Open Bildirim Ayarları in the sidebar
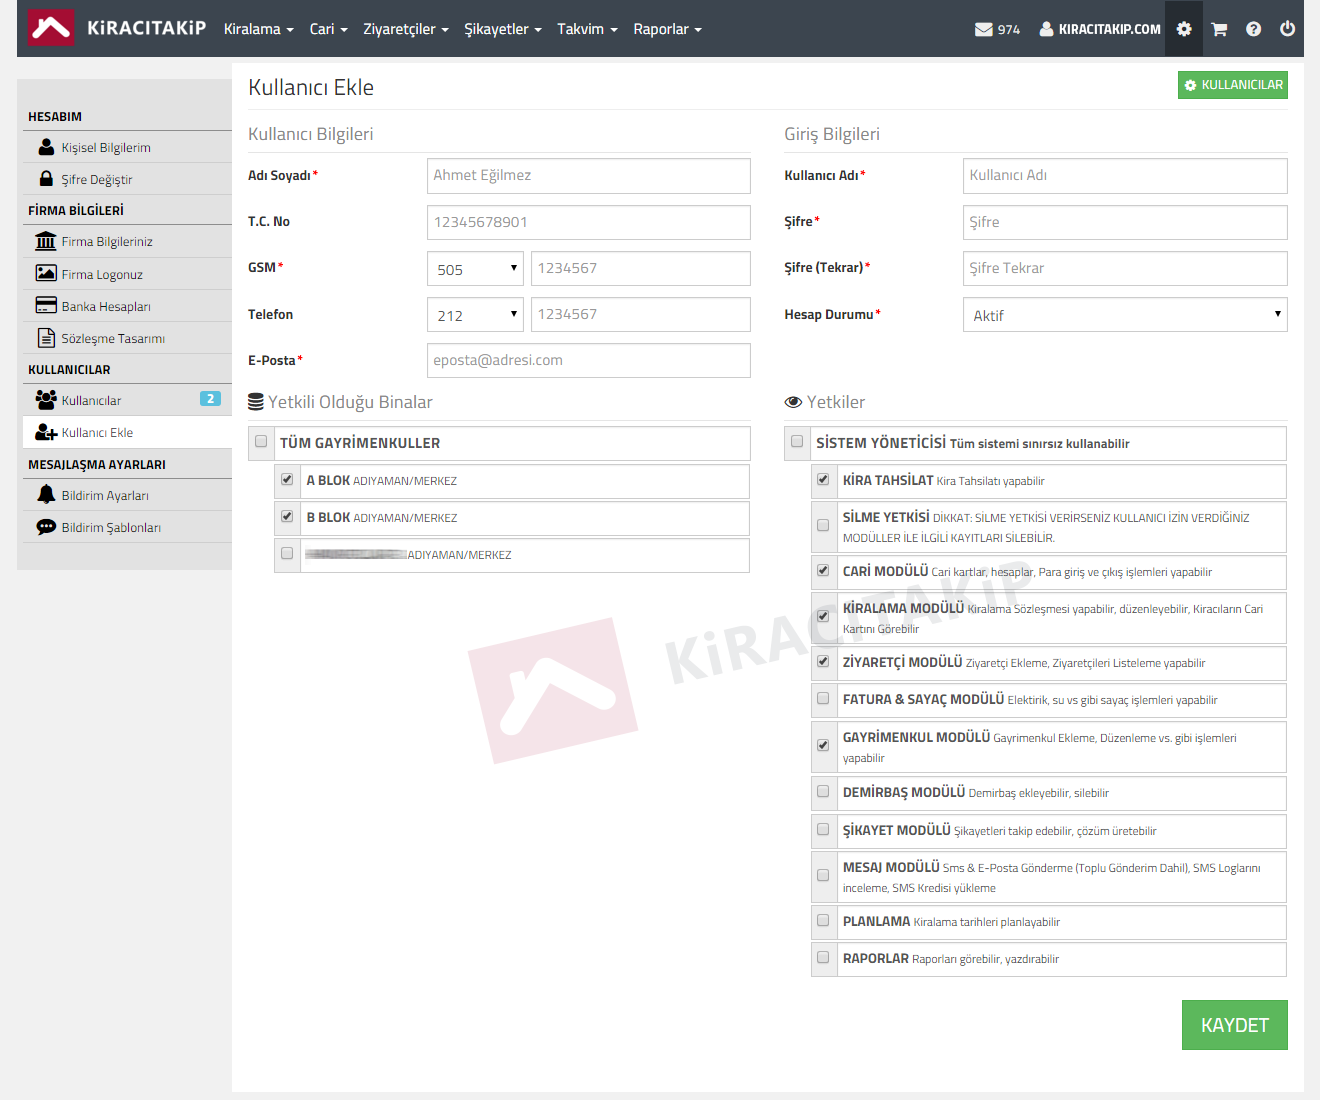 pyautogui.click(x=105, y=495)
